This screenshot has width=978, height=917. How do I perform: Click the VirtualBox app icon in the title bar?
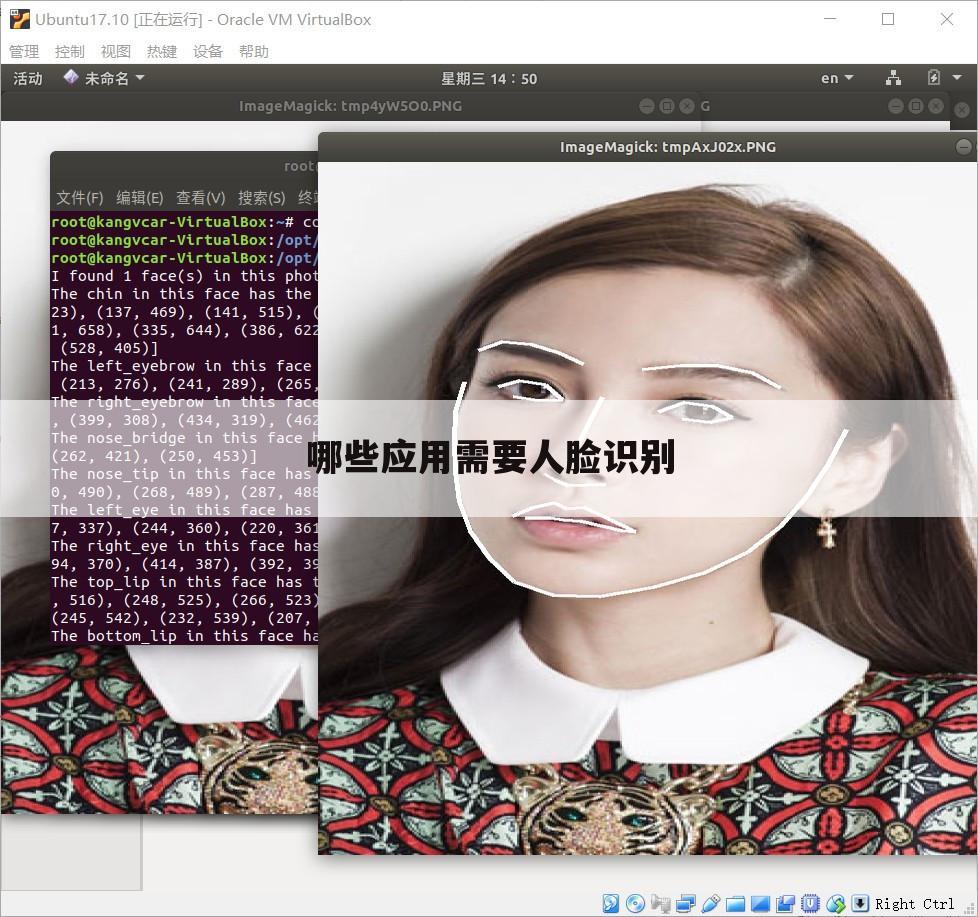click(19, 19)
